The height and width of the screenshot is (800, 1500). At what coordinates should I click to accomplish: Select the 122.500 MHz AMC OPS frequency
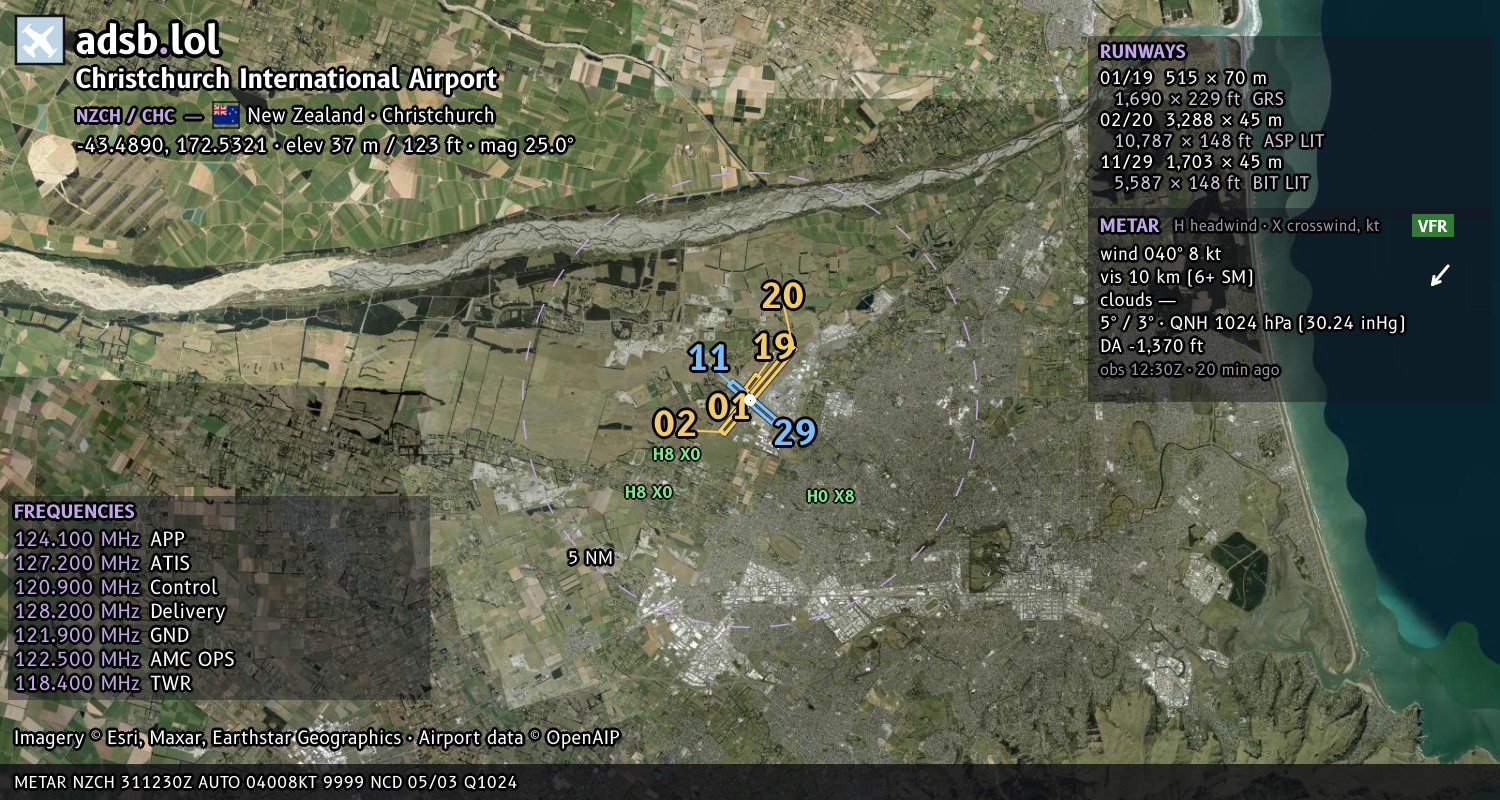pyautogui.click(x=124, y=660)
